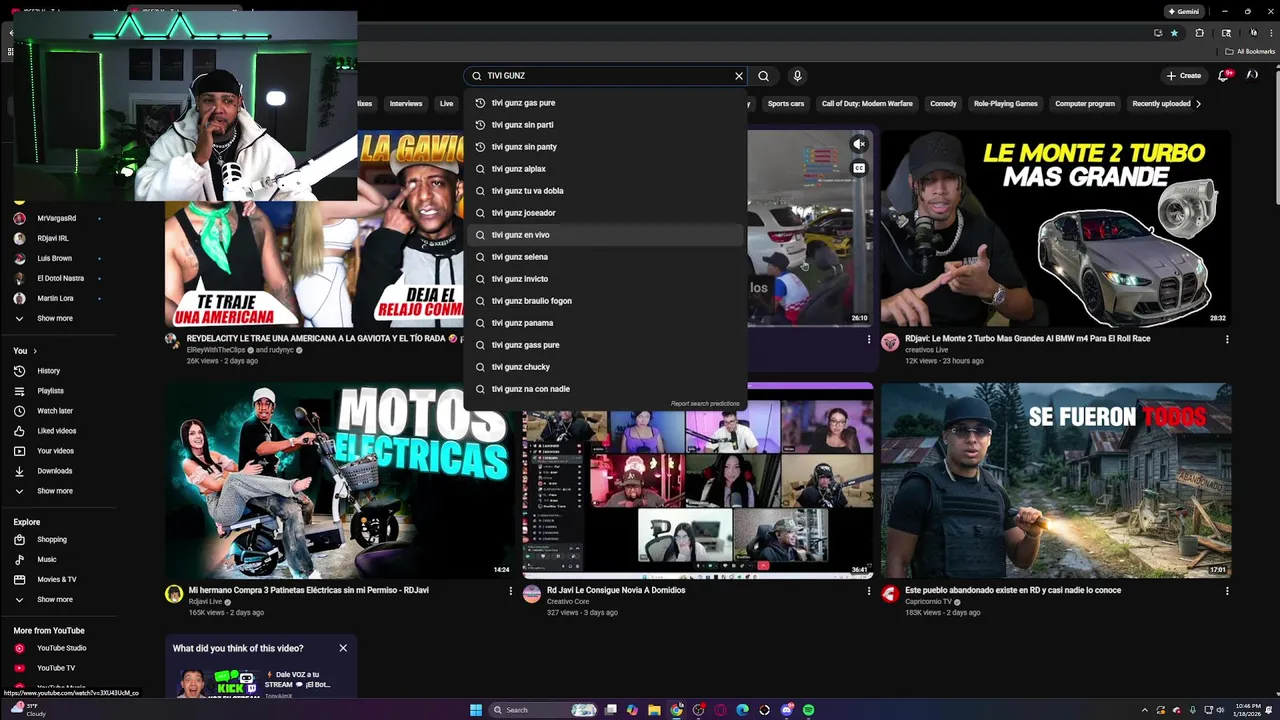The height and width of the screenshot is (720, 1280).
Task: Filter by Live chip
Action: [446, 104]
